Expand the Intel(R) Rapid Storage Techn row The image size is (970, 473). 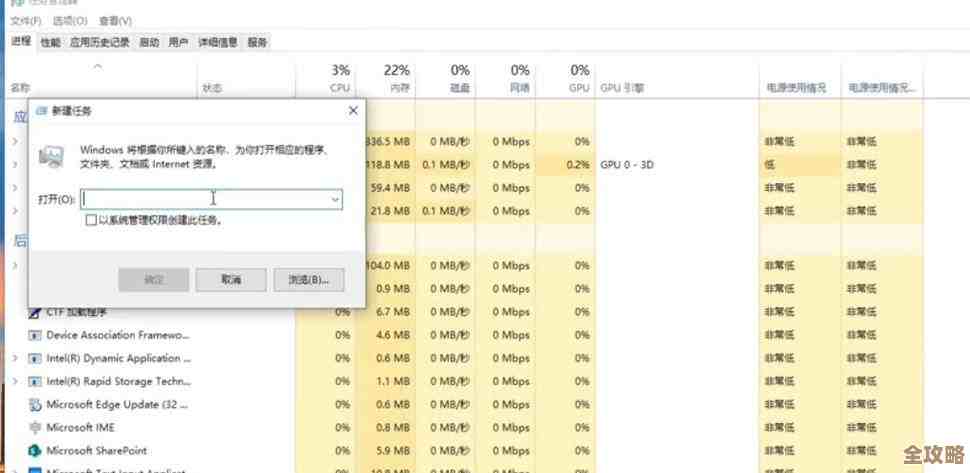15,381
